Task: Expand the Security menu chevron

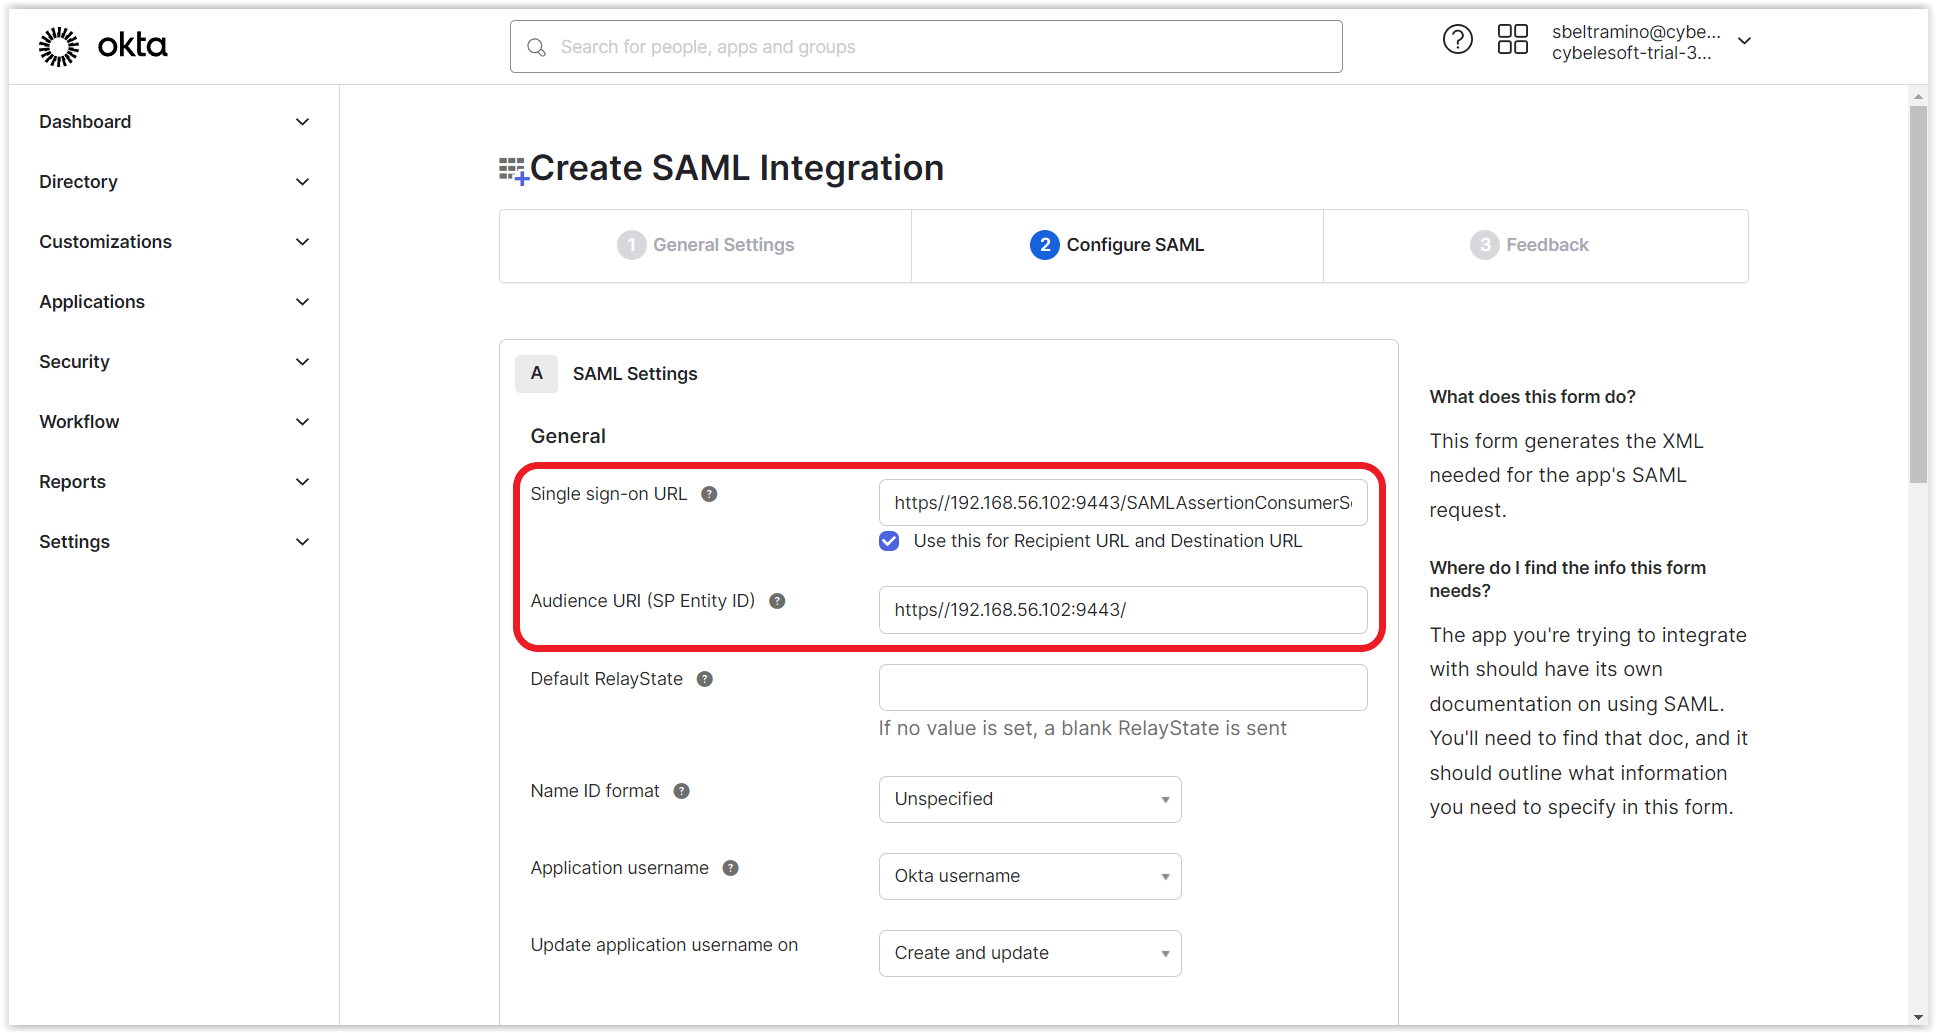Action: click(302, 362)
